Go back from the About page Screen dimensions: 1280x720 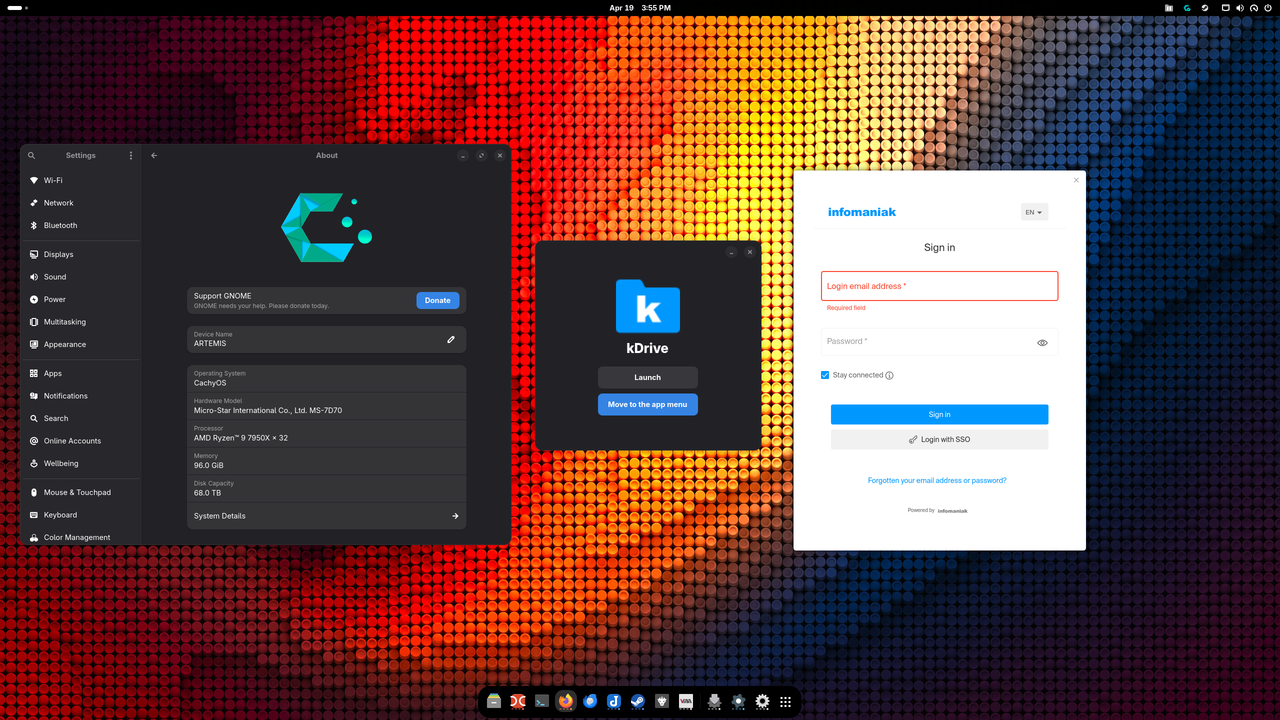click(154, 156)
